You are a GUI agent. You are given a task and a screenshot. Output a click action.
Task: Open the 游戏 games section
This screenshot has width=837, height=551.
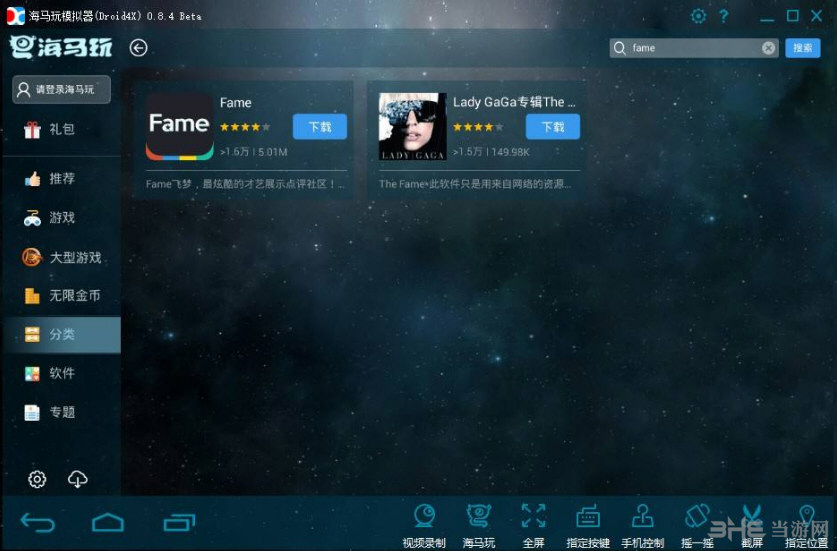61,217
